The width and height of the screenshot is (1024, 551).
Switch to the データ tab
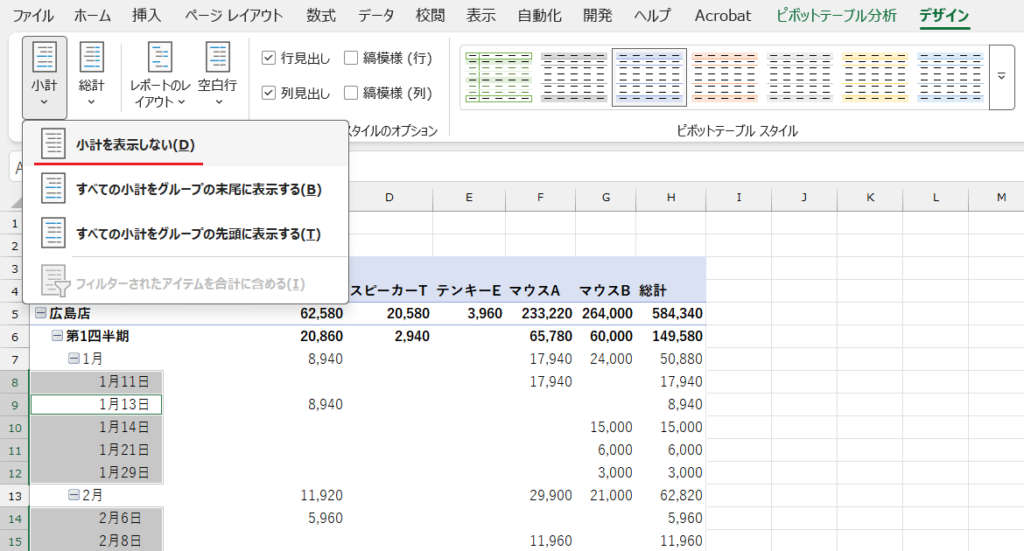pyautogui.click(x=376, y=16)
